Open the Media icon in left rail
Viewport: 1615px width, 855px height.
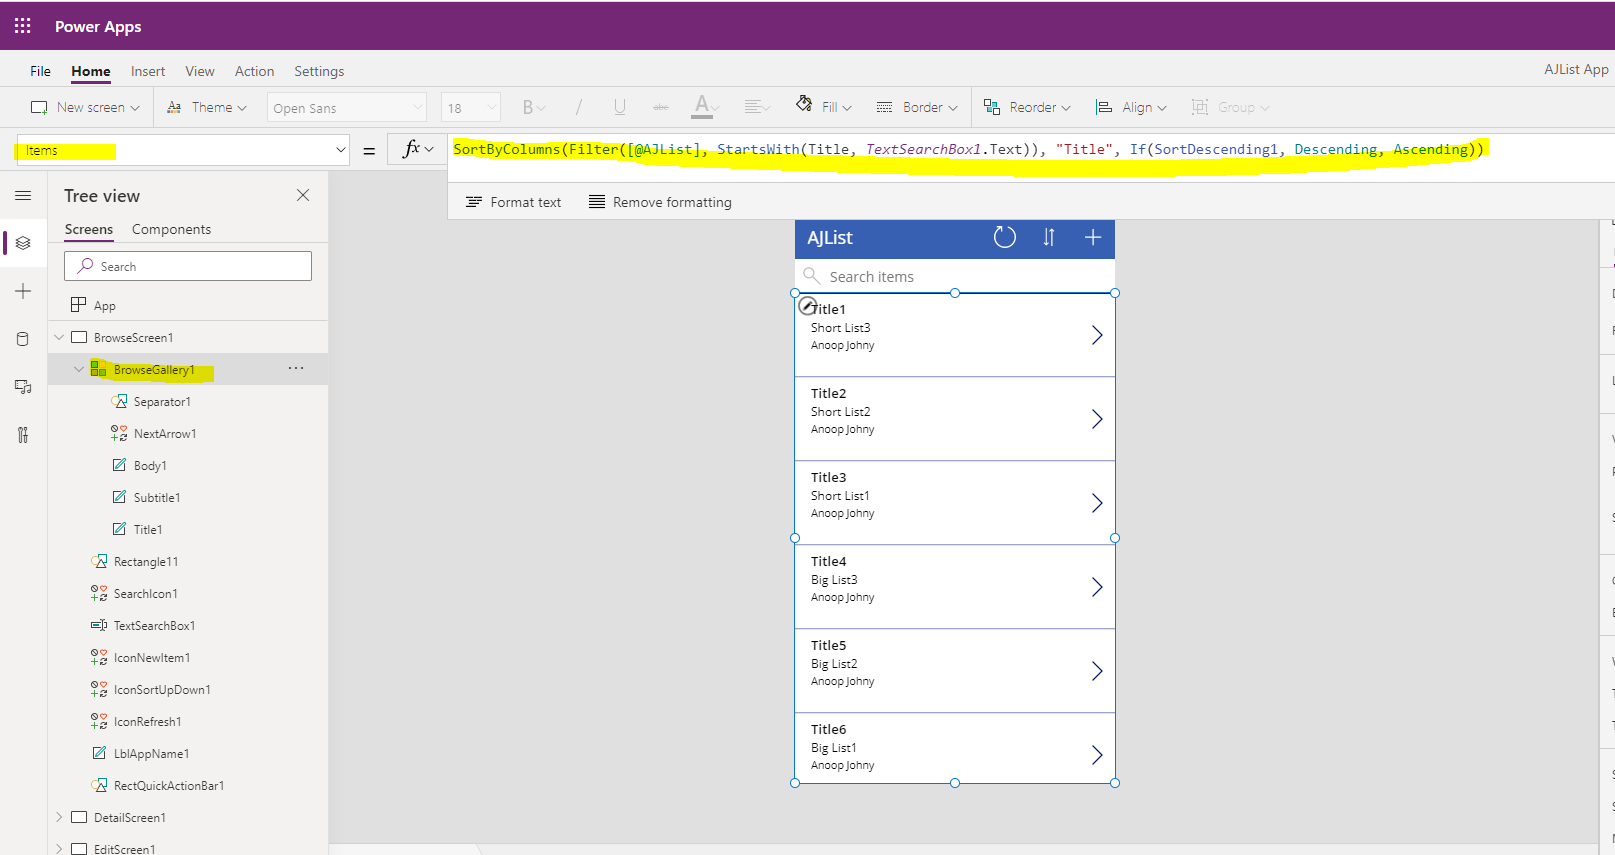pos(23,387)
